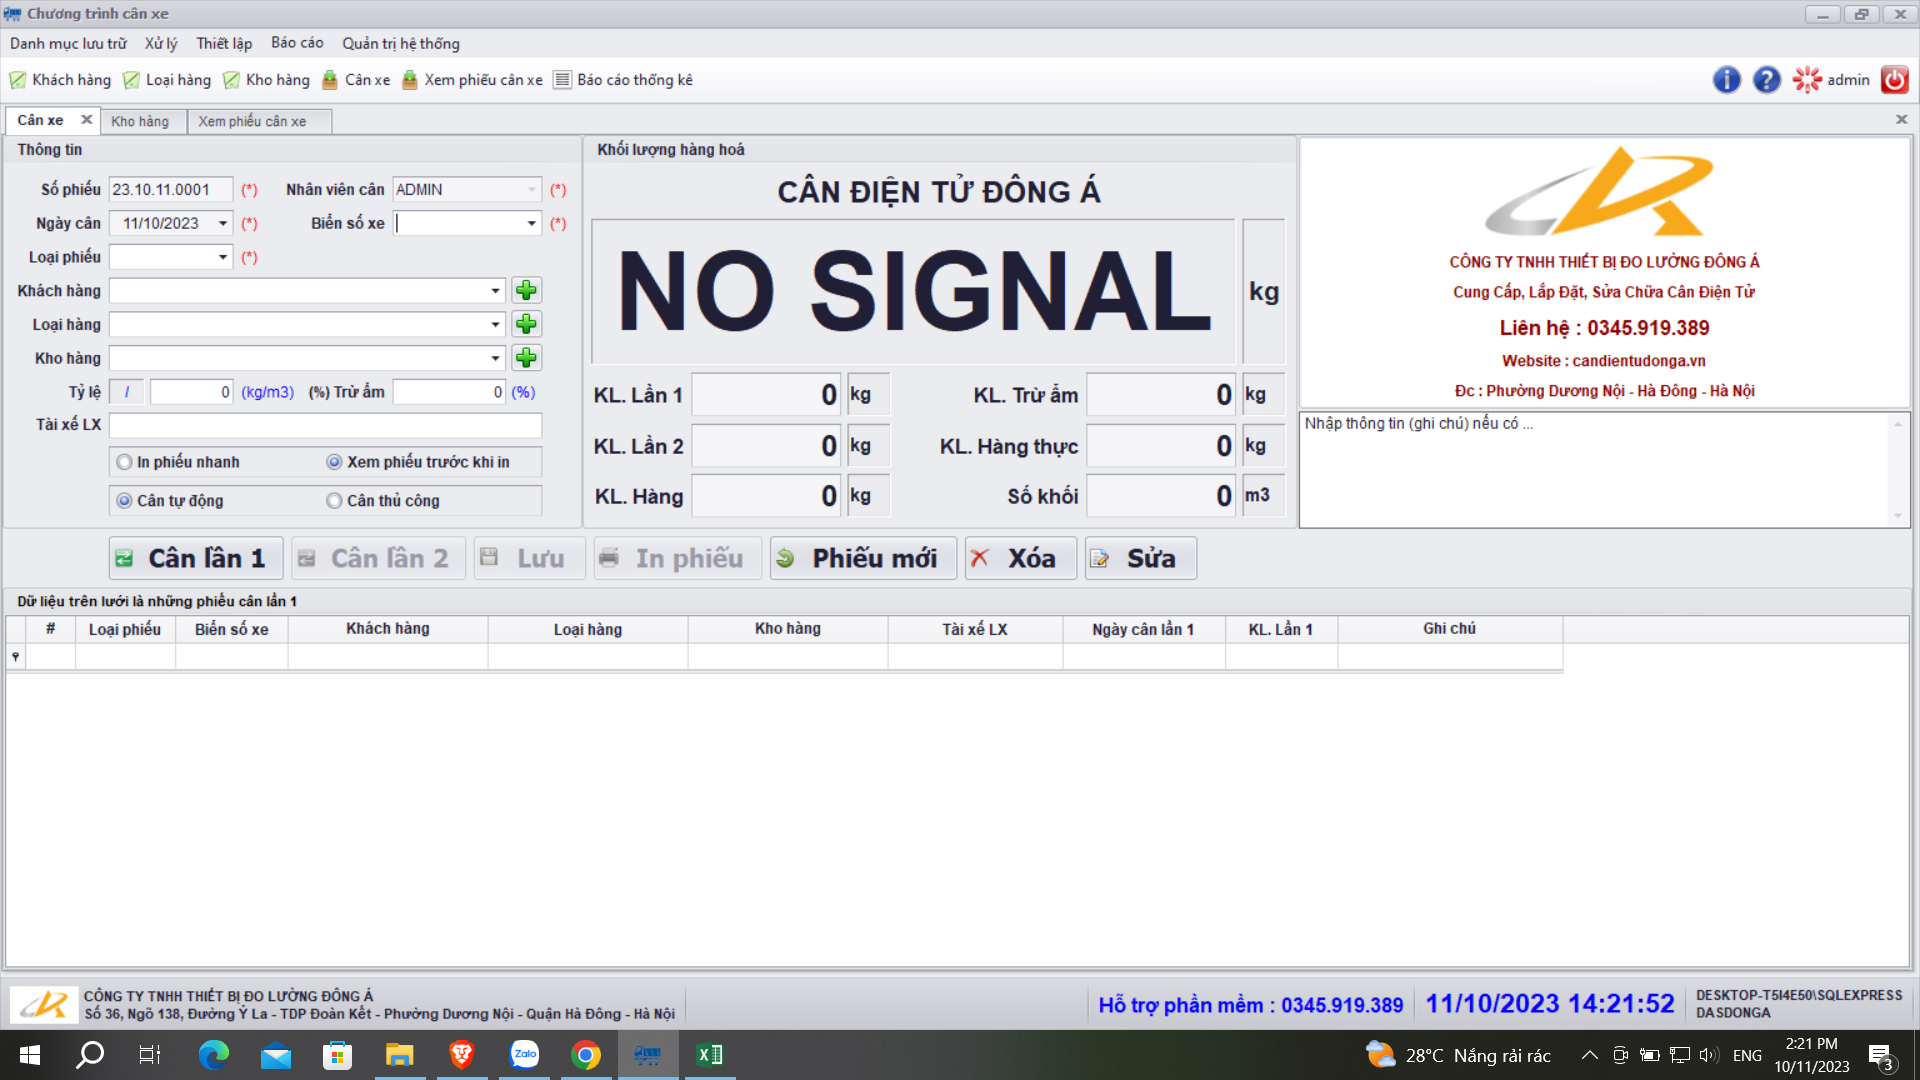Sort grid by Ngày cân lần 1 column
Viewport: 1920px width, 1080px height.
1143,629
